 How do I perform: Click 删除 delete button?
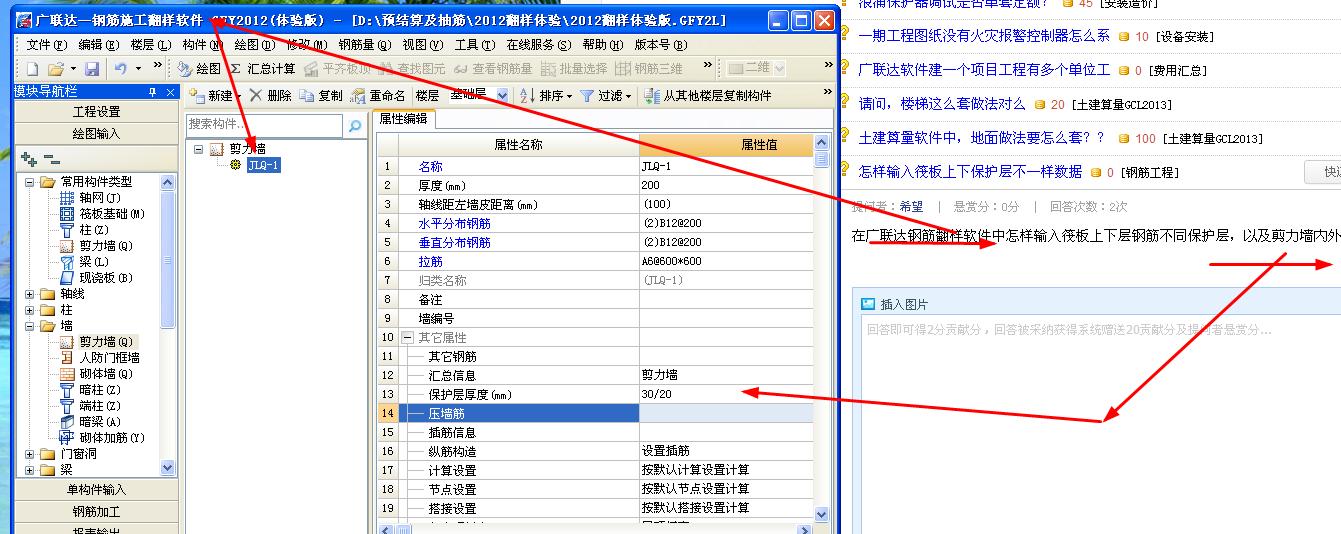[270, 96]
